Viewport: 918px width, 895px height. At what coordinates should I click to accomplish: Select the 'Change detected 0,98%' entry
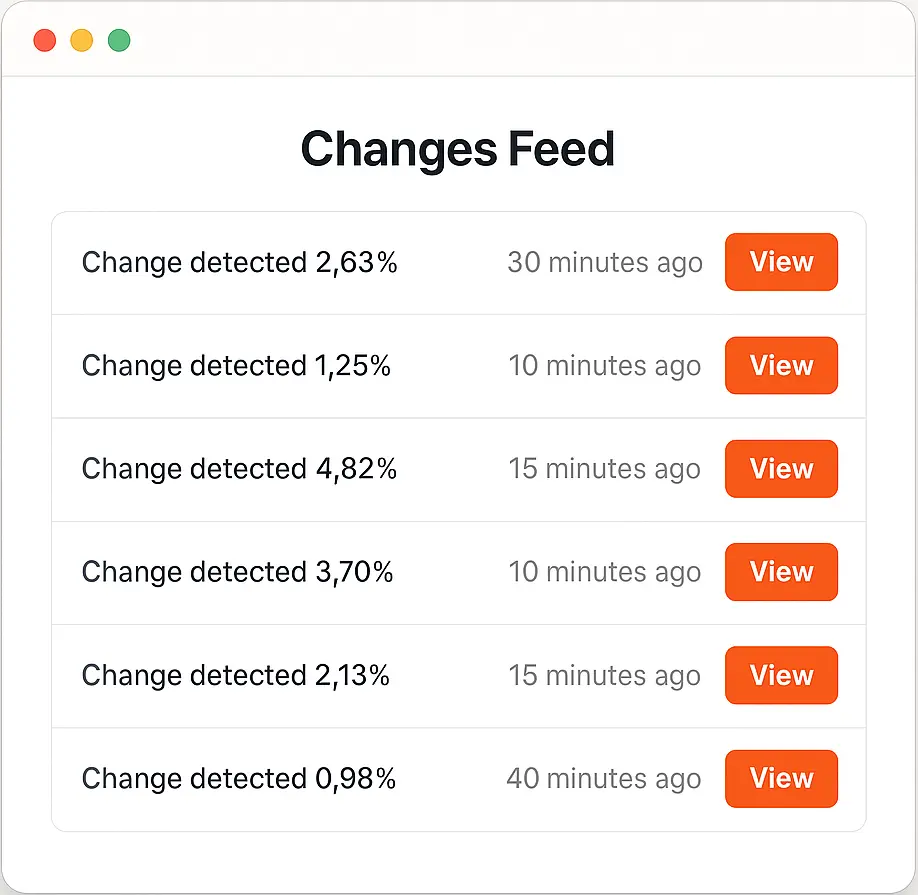tap(238, 778)
